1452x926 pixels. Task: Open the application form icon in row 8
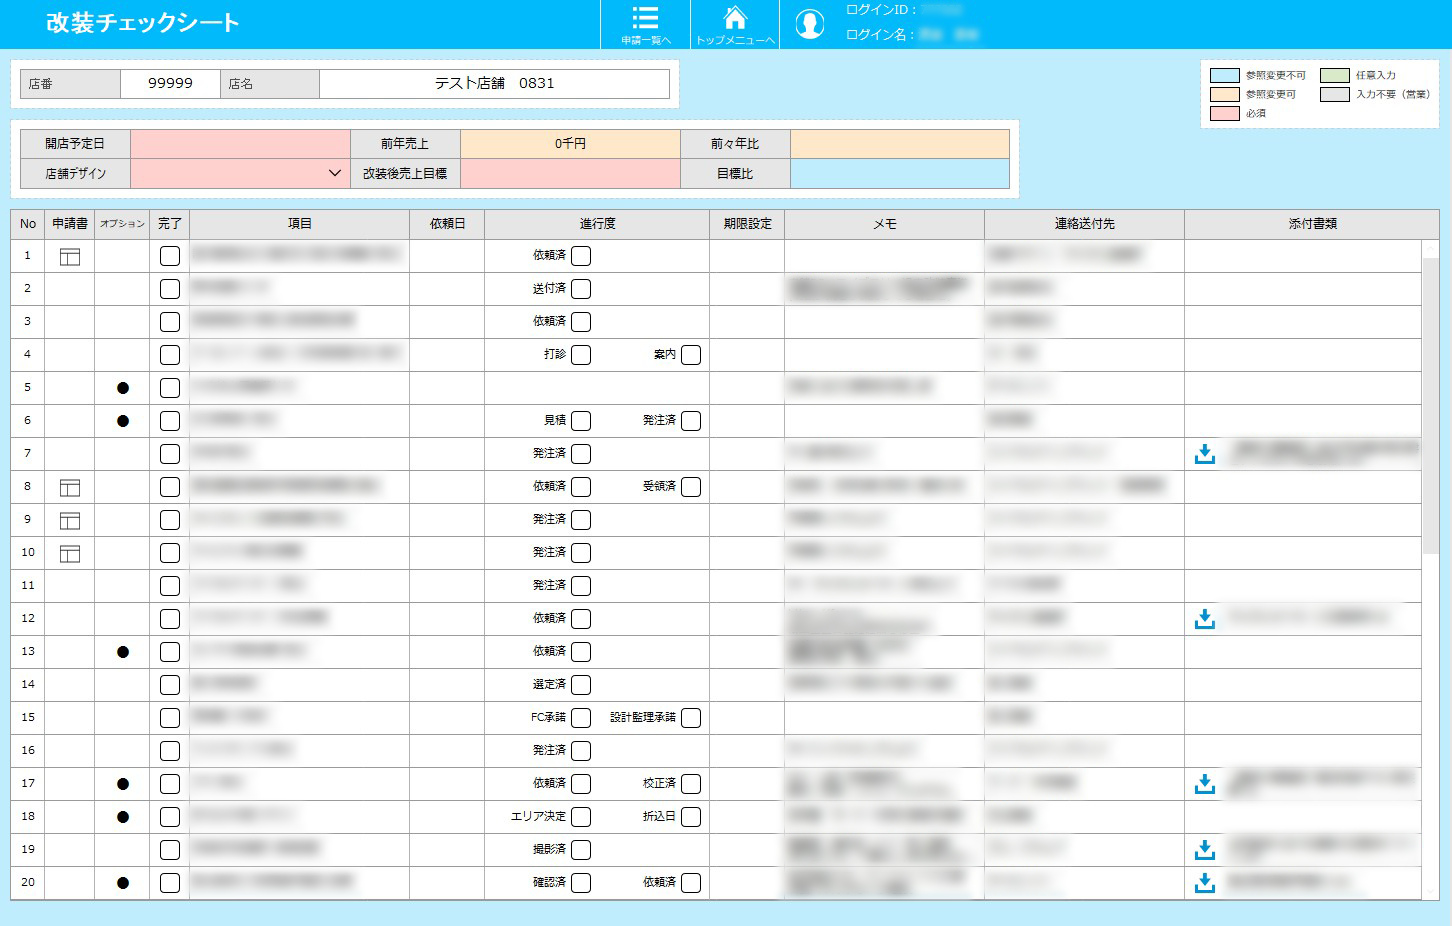(70, 488)
